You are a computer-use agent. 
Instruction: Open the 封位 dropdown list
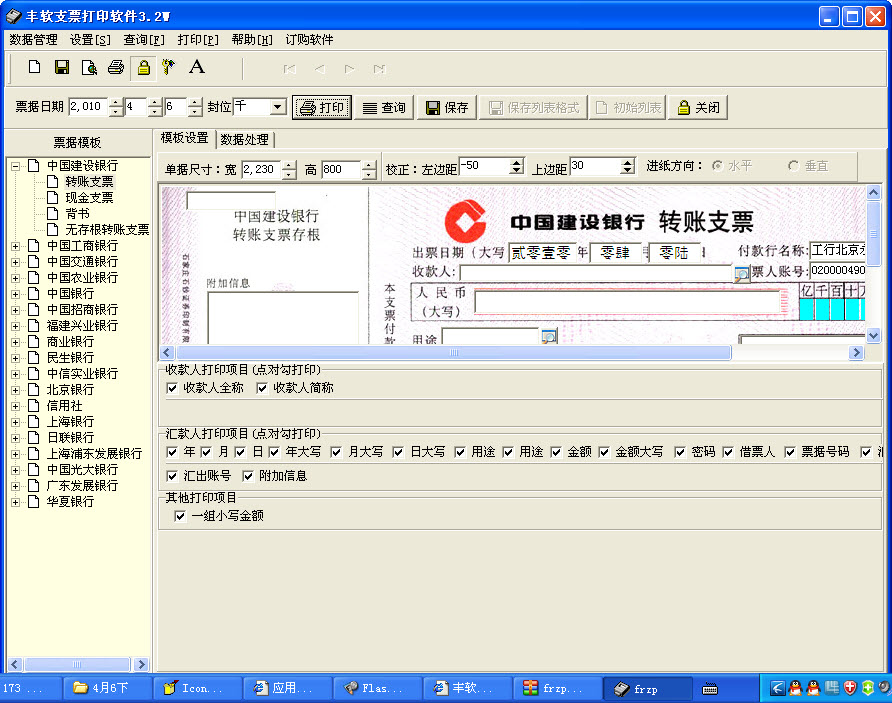point(277,107)
